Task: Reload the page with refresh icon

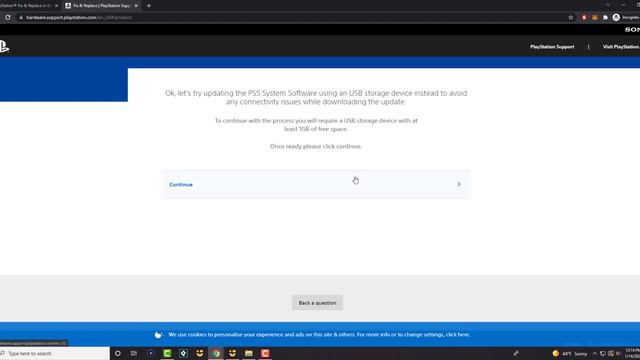Action: click(8, 18)
